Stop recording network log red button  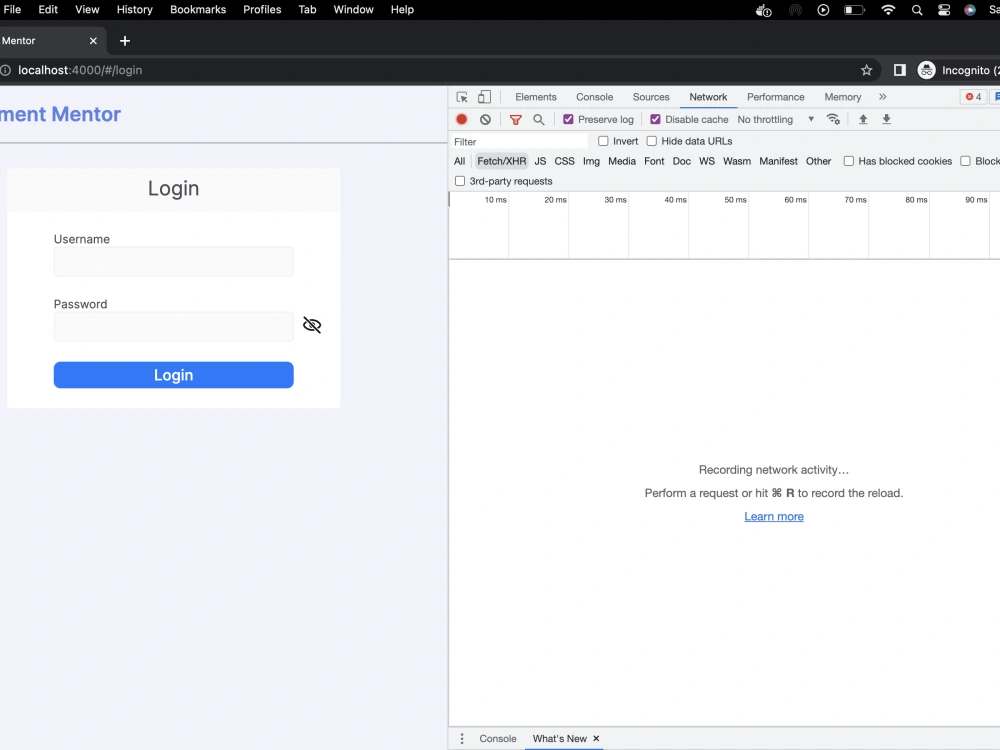pos(462,119)
